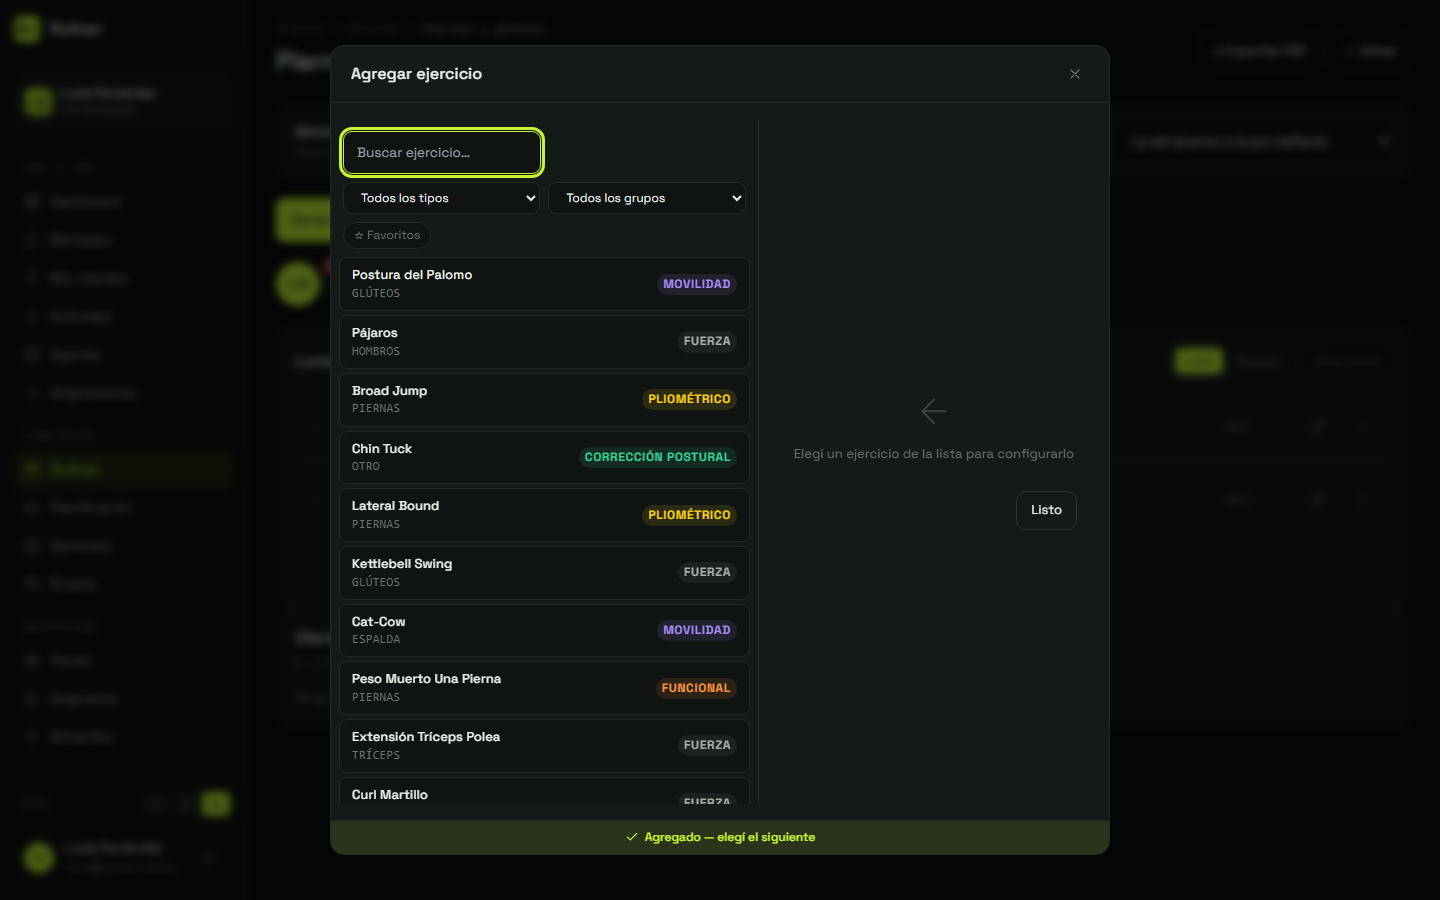The image size is (1440, 900).
Task: Select the Pájaros exercise
Action: pyautogui.click(x=544, y=342)
